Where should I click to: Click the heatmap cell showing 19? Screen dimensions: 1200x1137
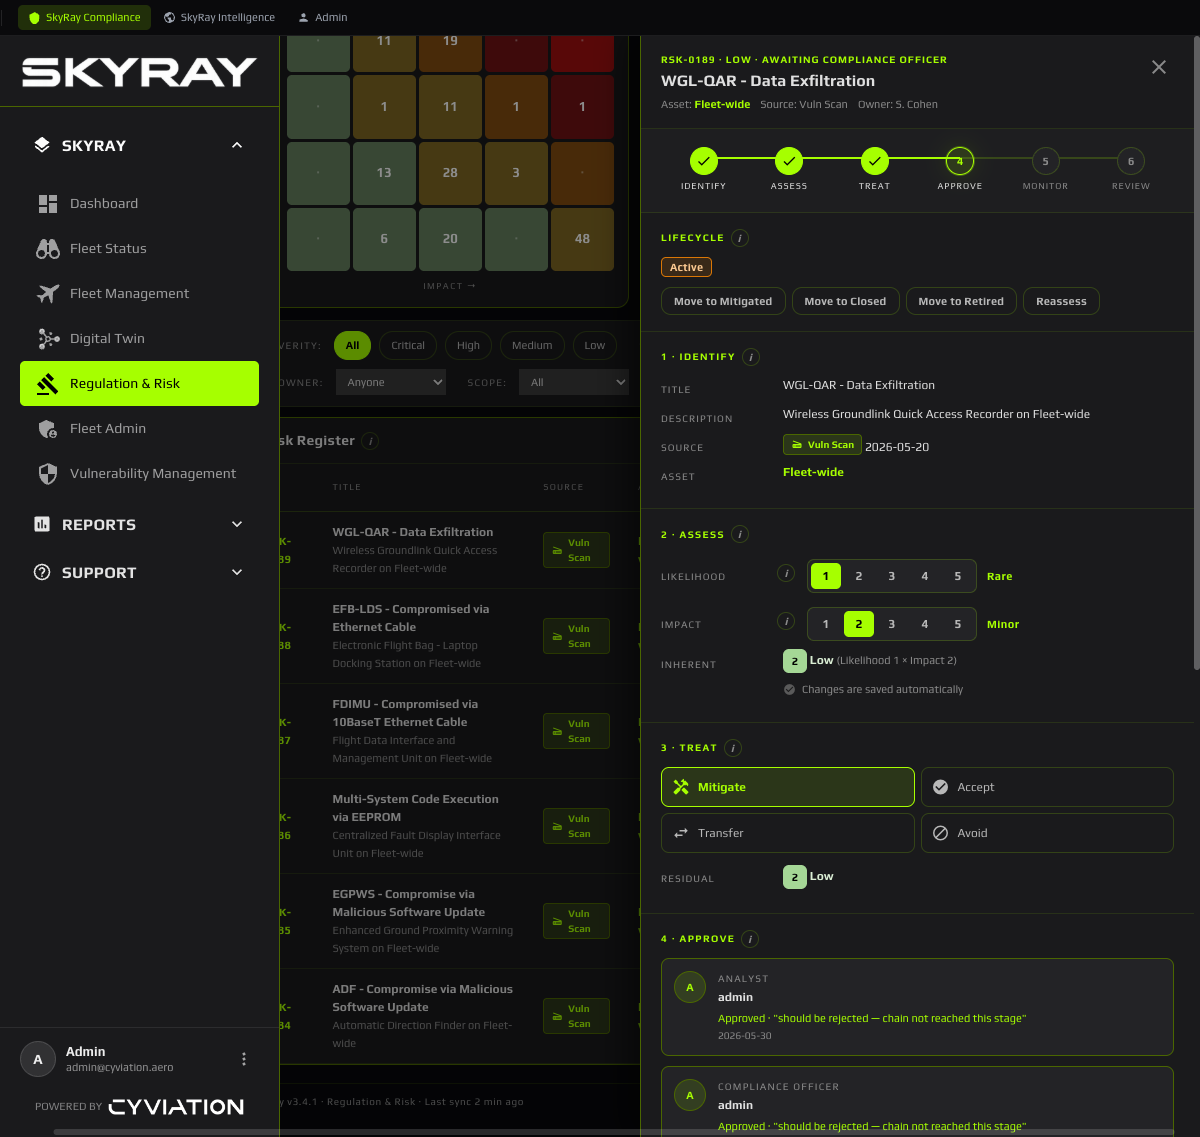point(450,53)
